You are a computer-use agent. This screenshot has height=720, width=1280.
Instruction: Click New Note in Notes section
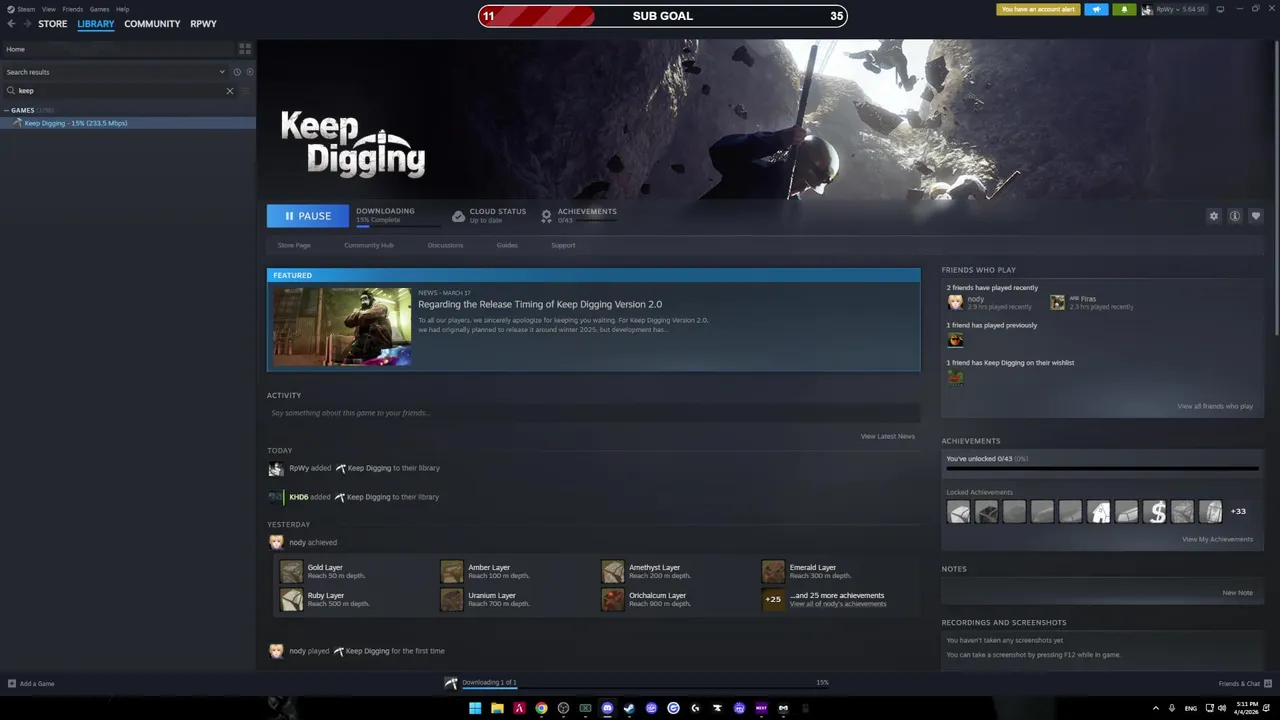[x=1237, y=593]
